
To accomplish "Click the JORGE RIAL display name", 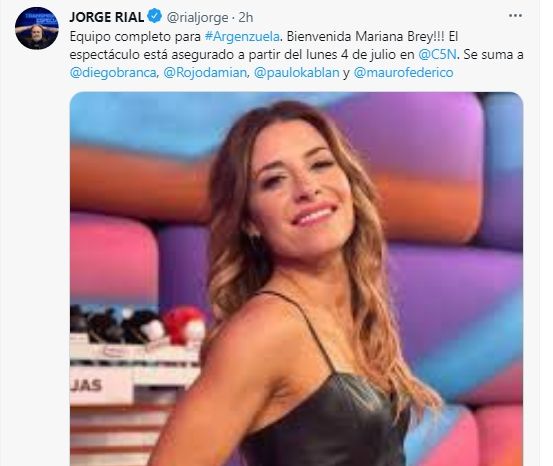I will [x=107, y=17].
